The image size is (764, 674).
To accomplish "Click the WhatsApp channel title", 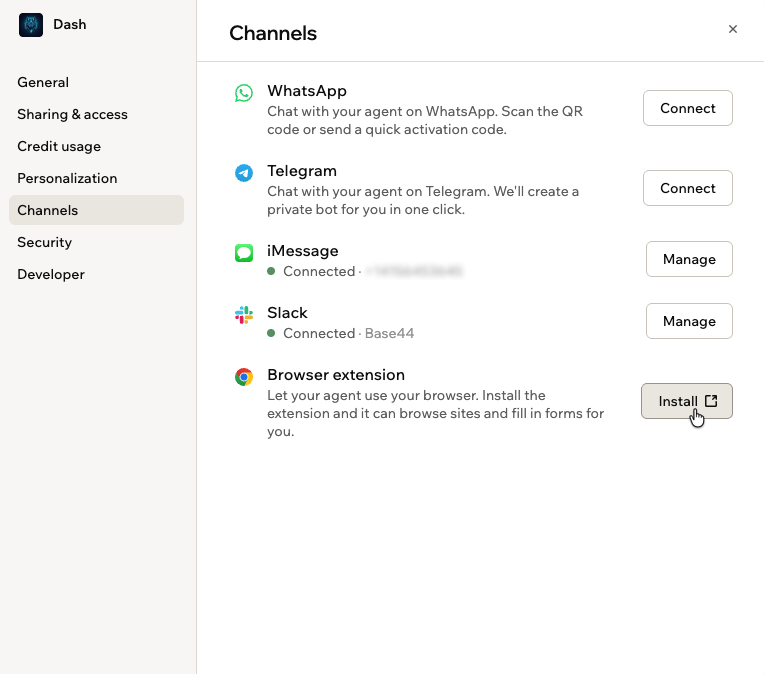I will coord(307,91).
